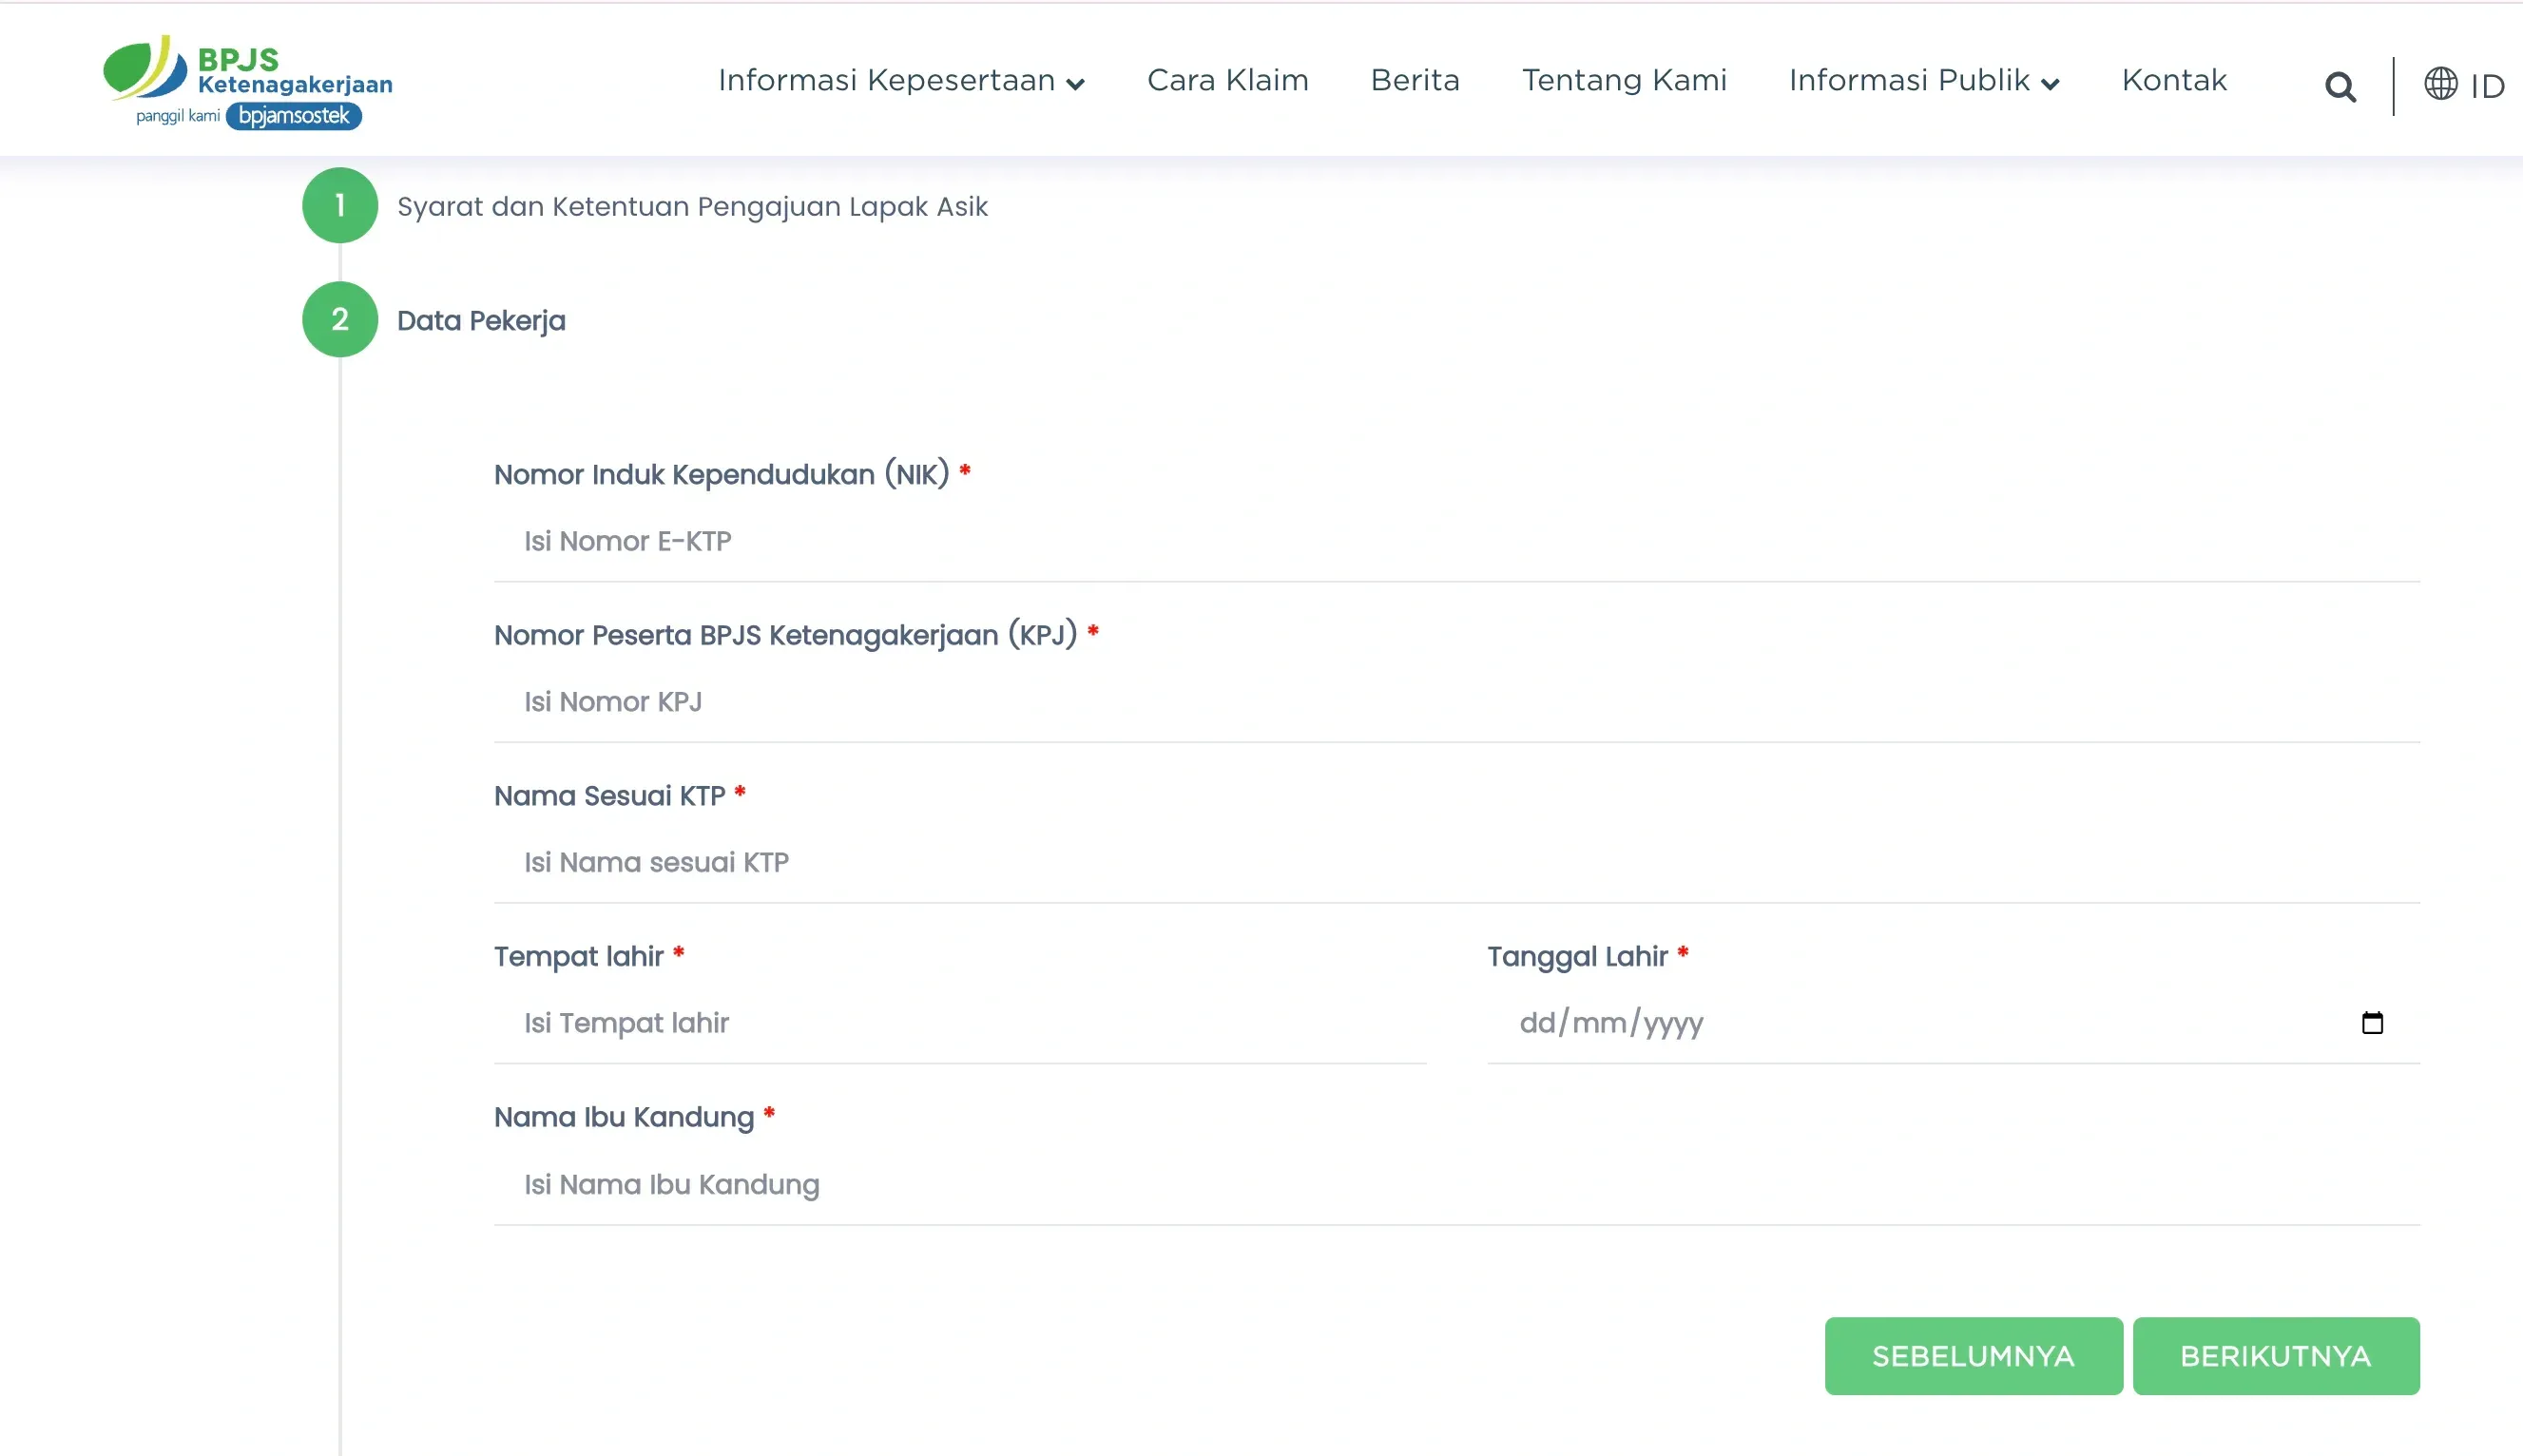
Task: Go to the Berita page
Action: pos(1414,80)
